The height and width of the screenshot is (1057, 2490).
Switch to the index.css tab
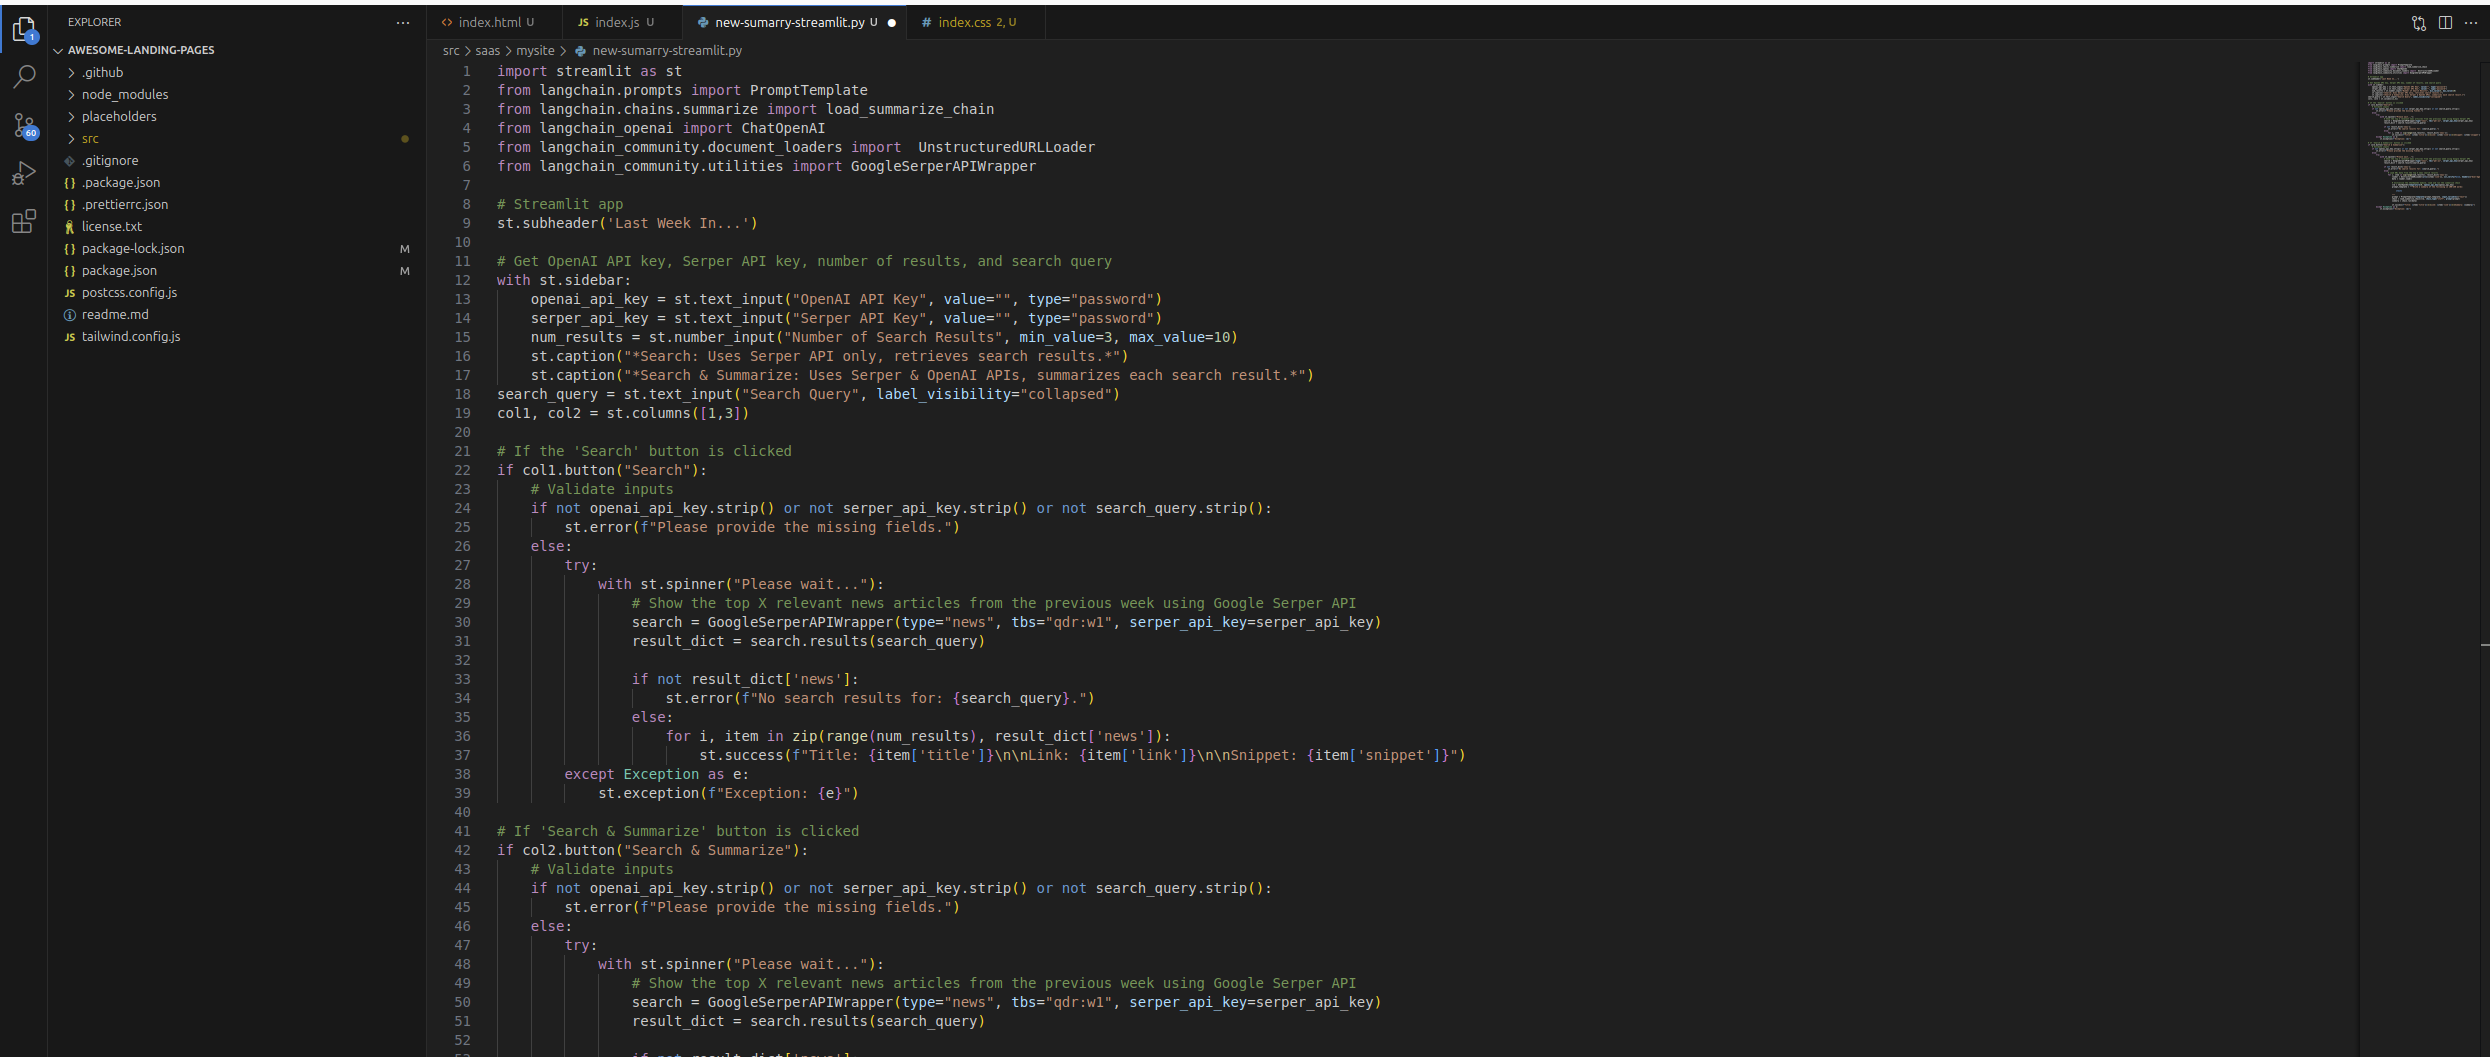[x=964, y=22]
